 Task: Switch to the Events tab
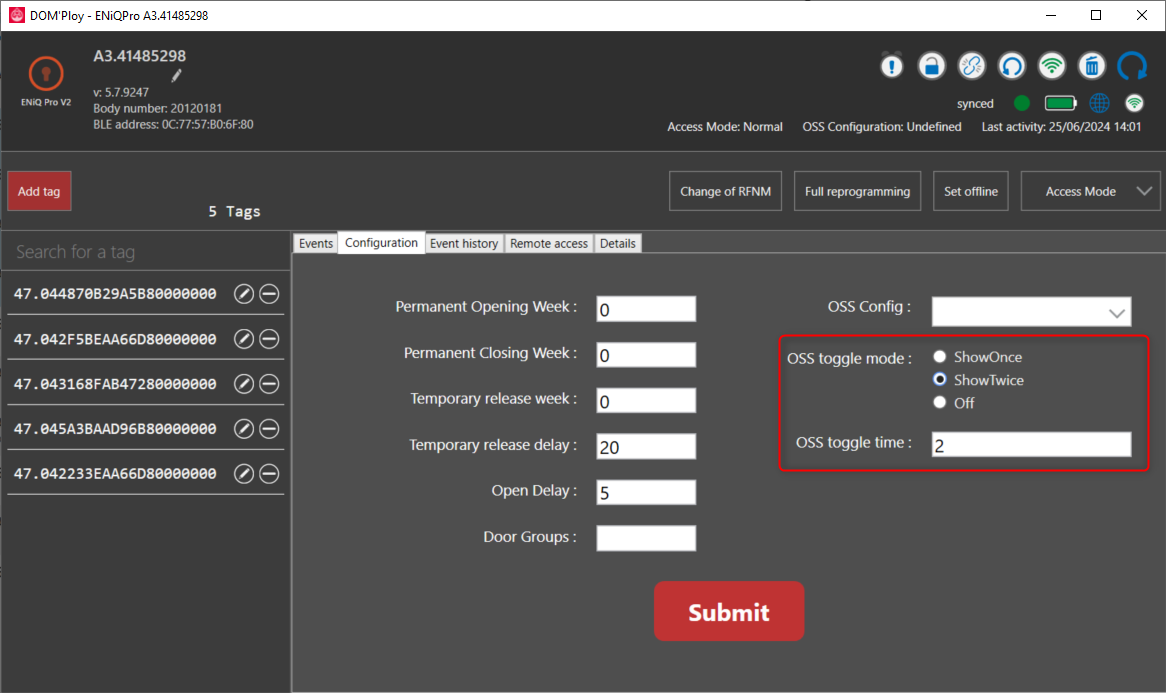coord(315,243)
